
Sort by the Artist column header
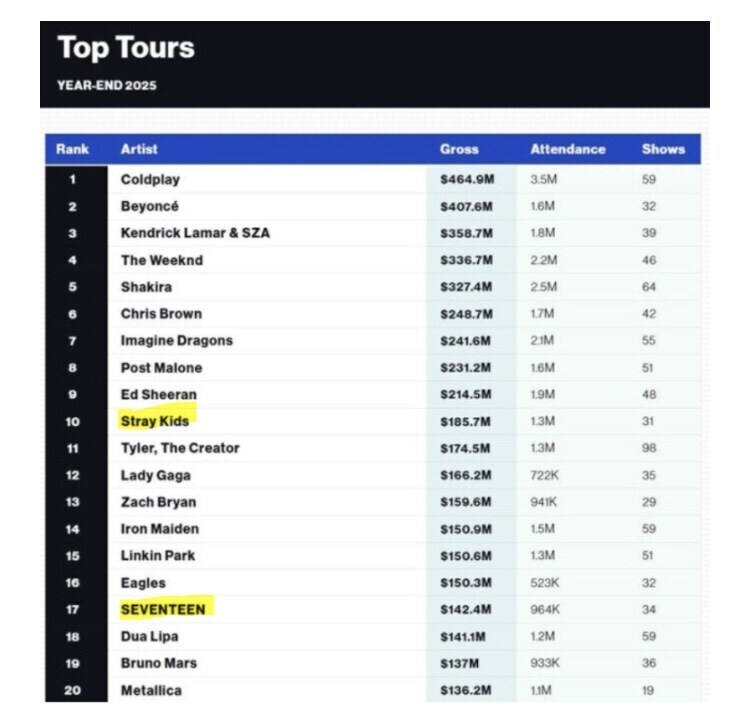pyautogui.click(x=139, y=149)
